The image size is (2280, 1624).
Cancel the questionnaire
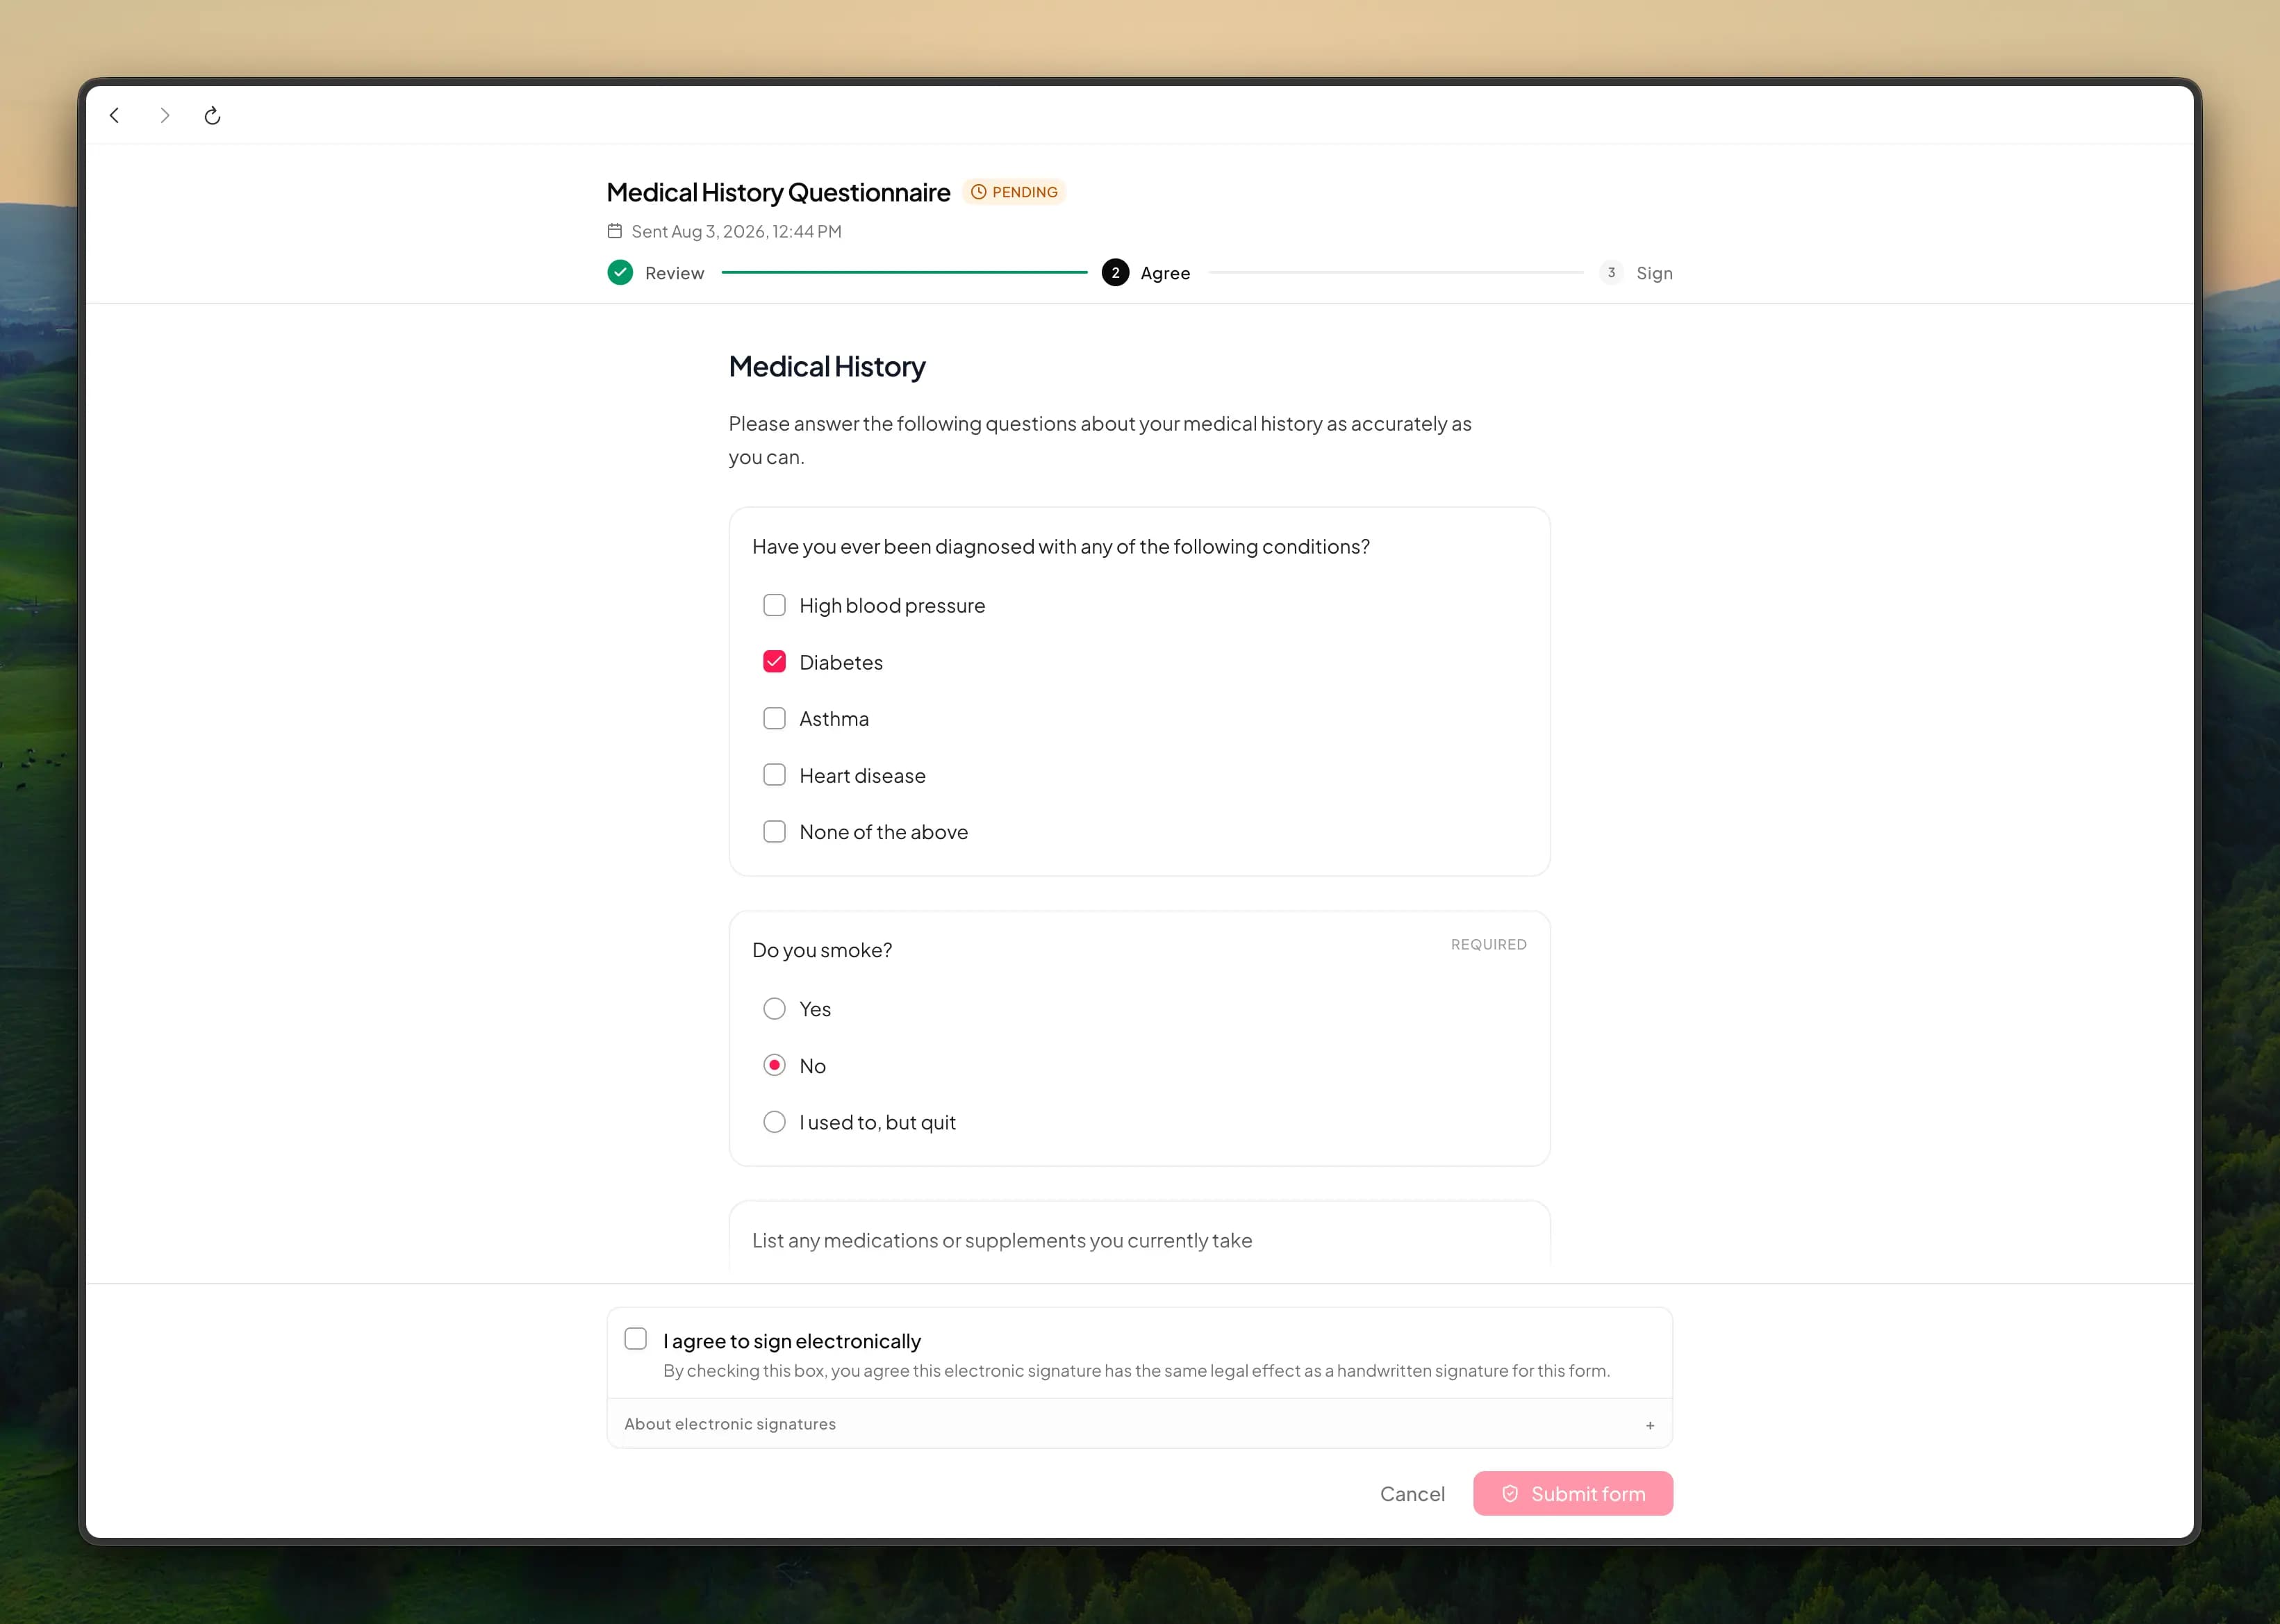point(1412,1493)
